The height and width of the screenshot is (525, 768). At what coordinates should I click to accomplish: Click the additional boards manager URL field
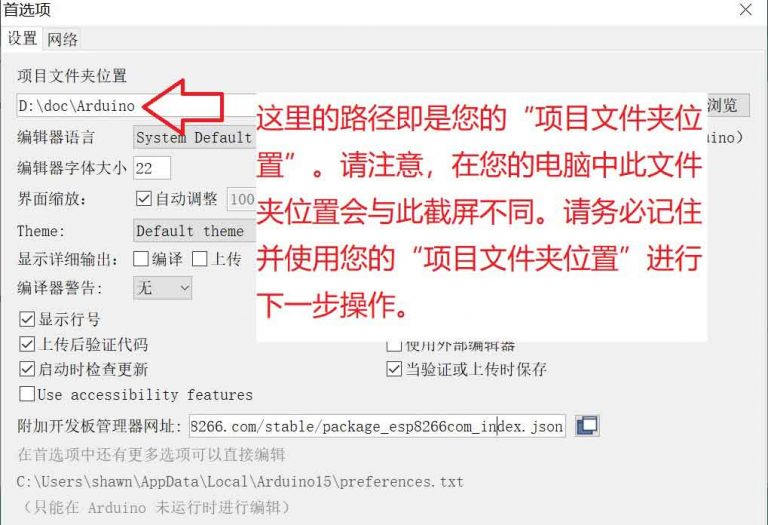[x=377, y=426]
